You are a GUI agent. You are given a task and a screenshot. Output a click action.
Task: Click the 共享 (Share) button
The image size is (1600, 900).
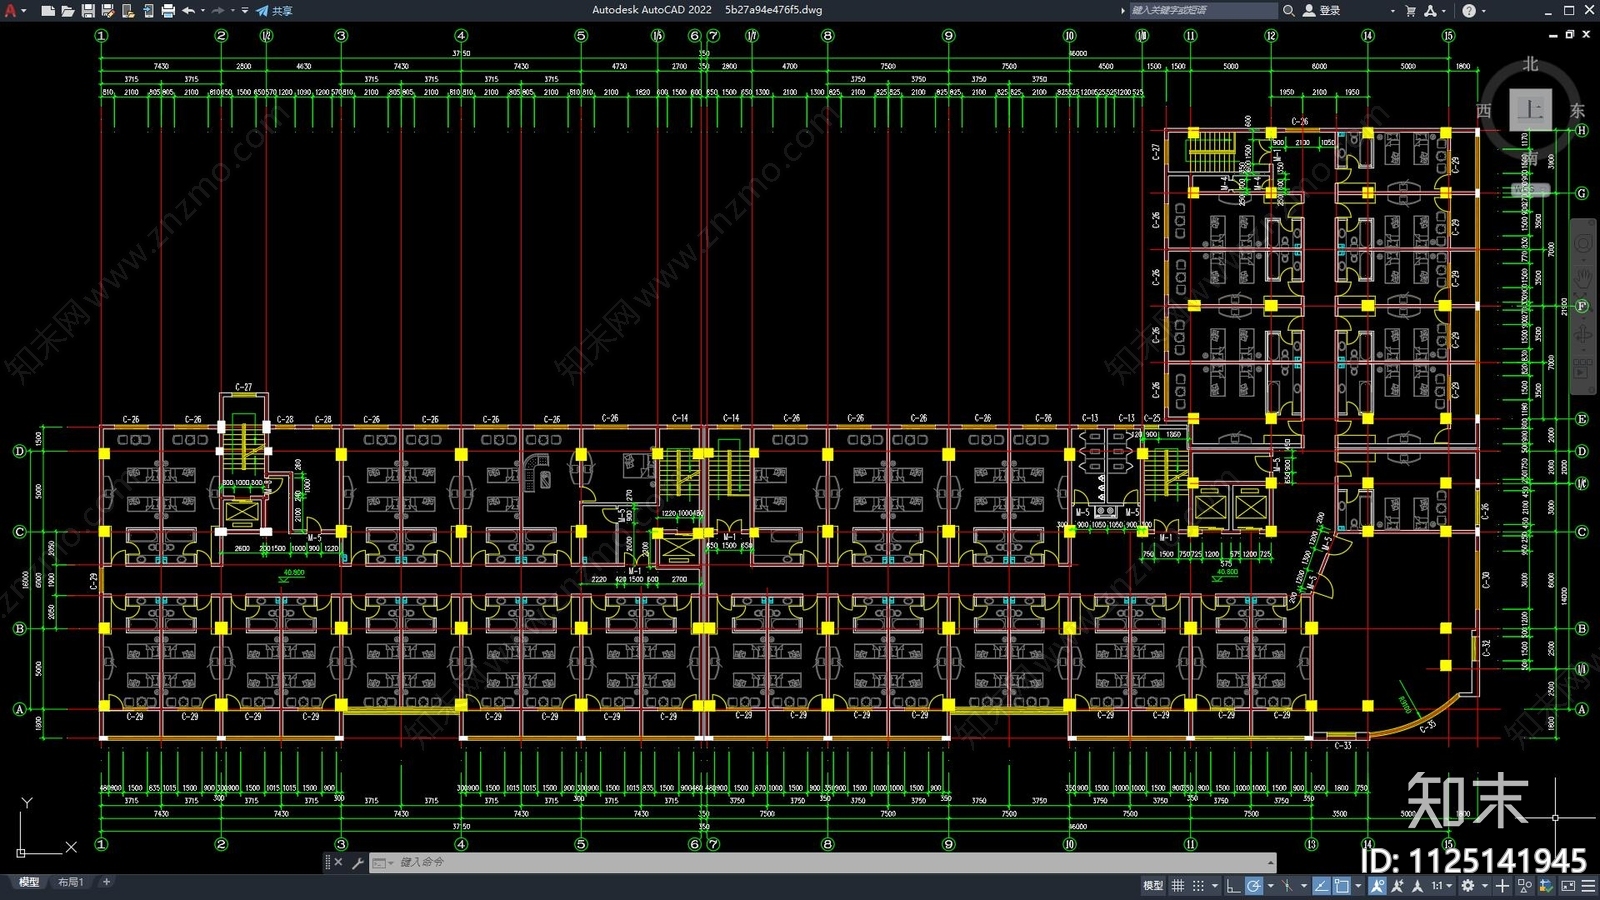click(x=274, y=11)
